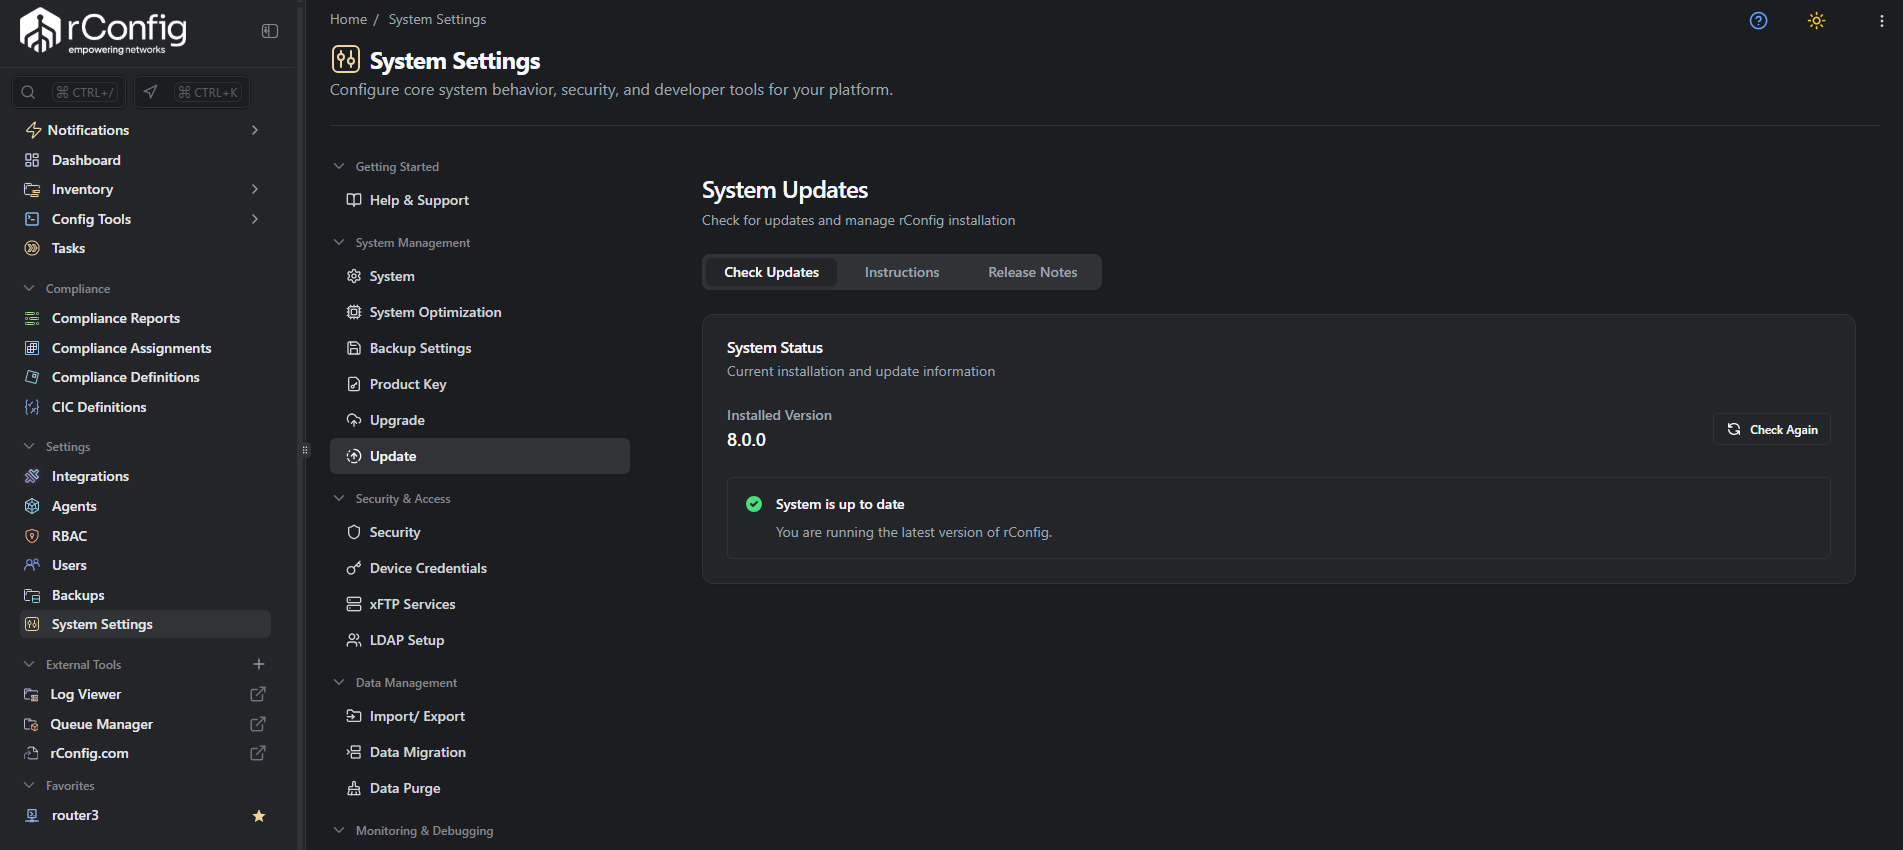Expand the Config Tools submenu
Screen dimensions: 1903x850
pyautogui.click(x=255, y=219)
